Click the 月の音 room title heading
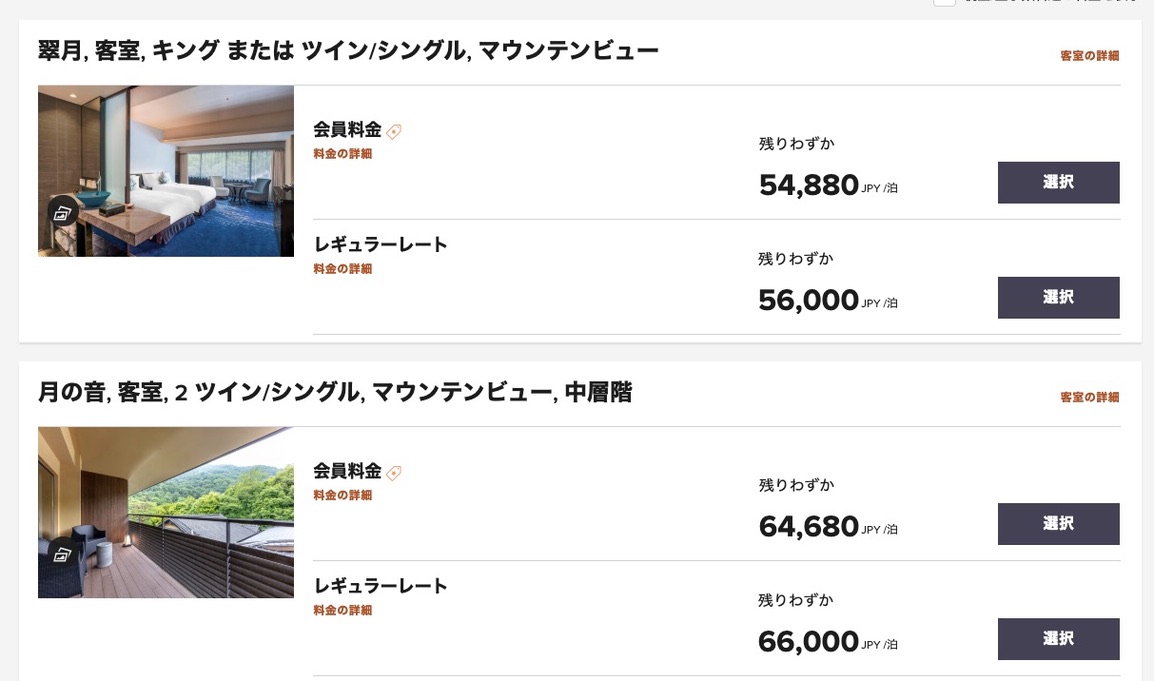 [334, 393]
